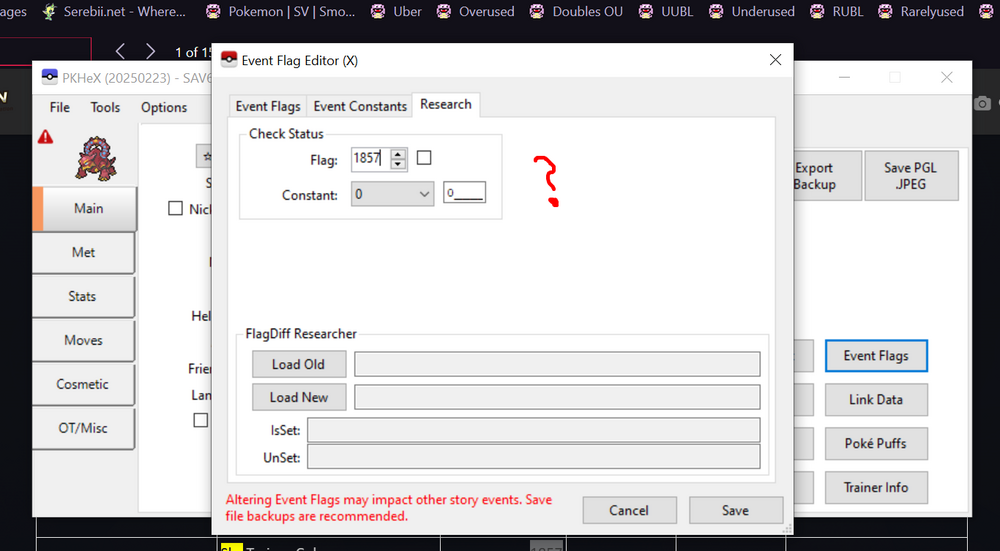Image resolution: width=1000 pixels, height=551 pixels.
Task: Close the Event Flag Editor dialog
Action: pyautogui.click(x=775, y=60)
